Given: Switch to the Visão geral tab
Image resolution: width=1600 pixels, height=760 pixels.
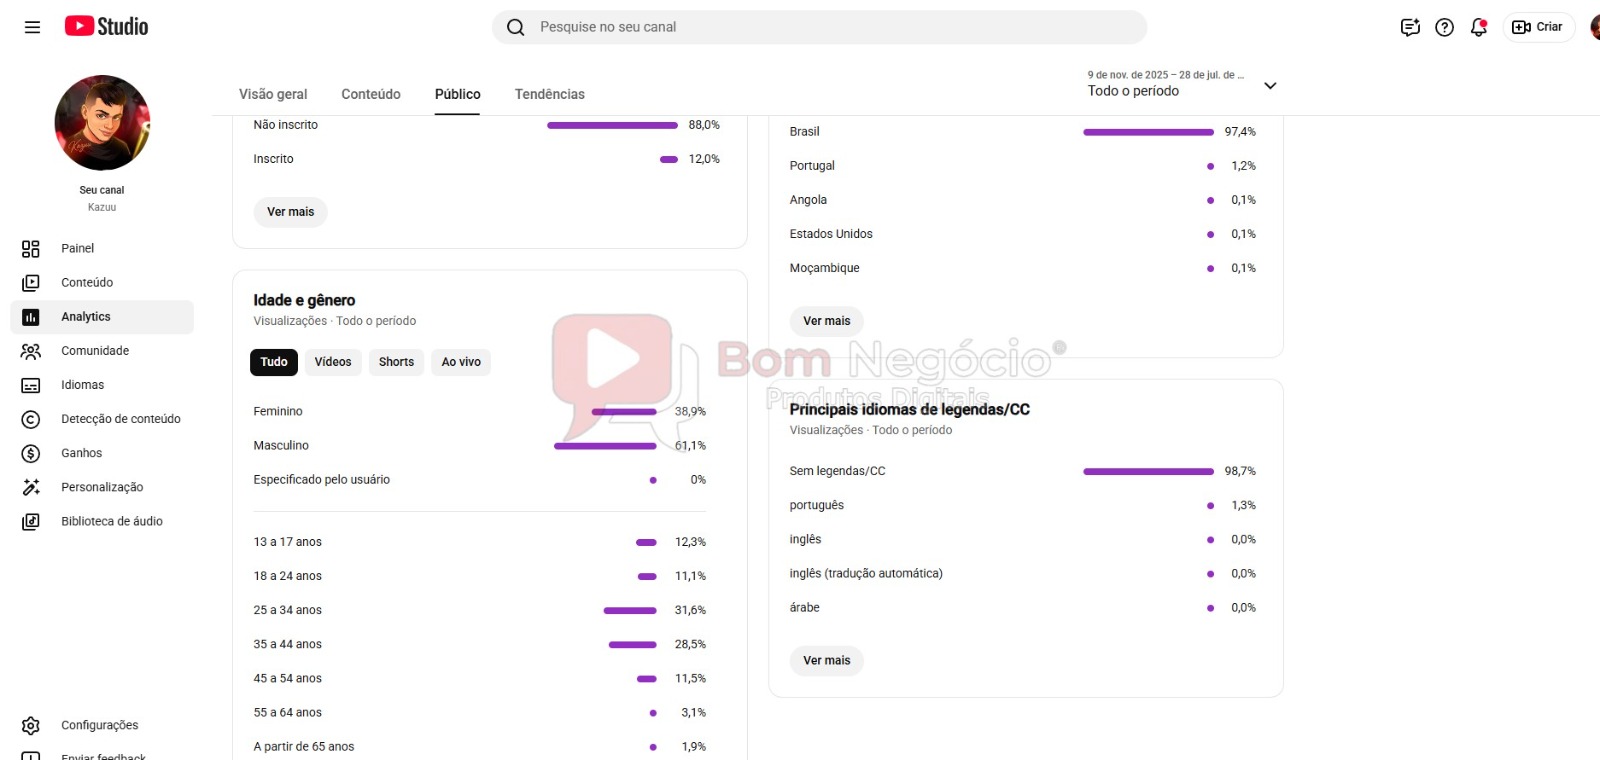Looking at the screenshot, I should tap(273, 94).
